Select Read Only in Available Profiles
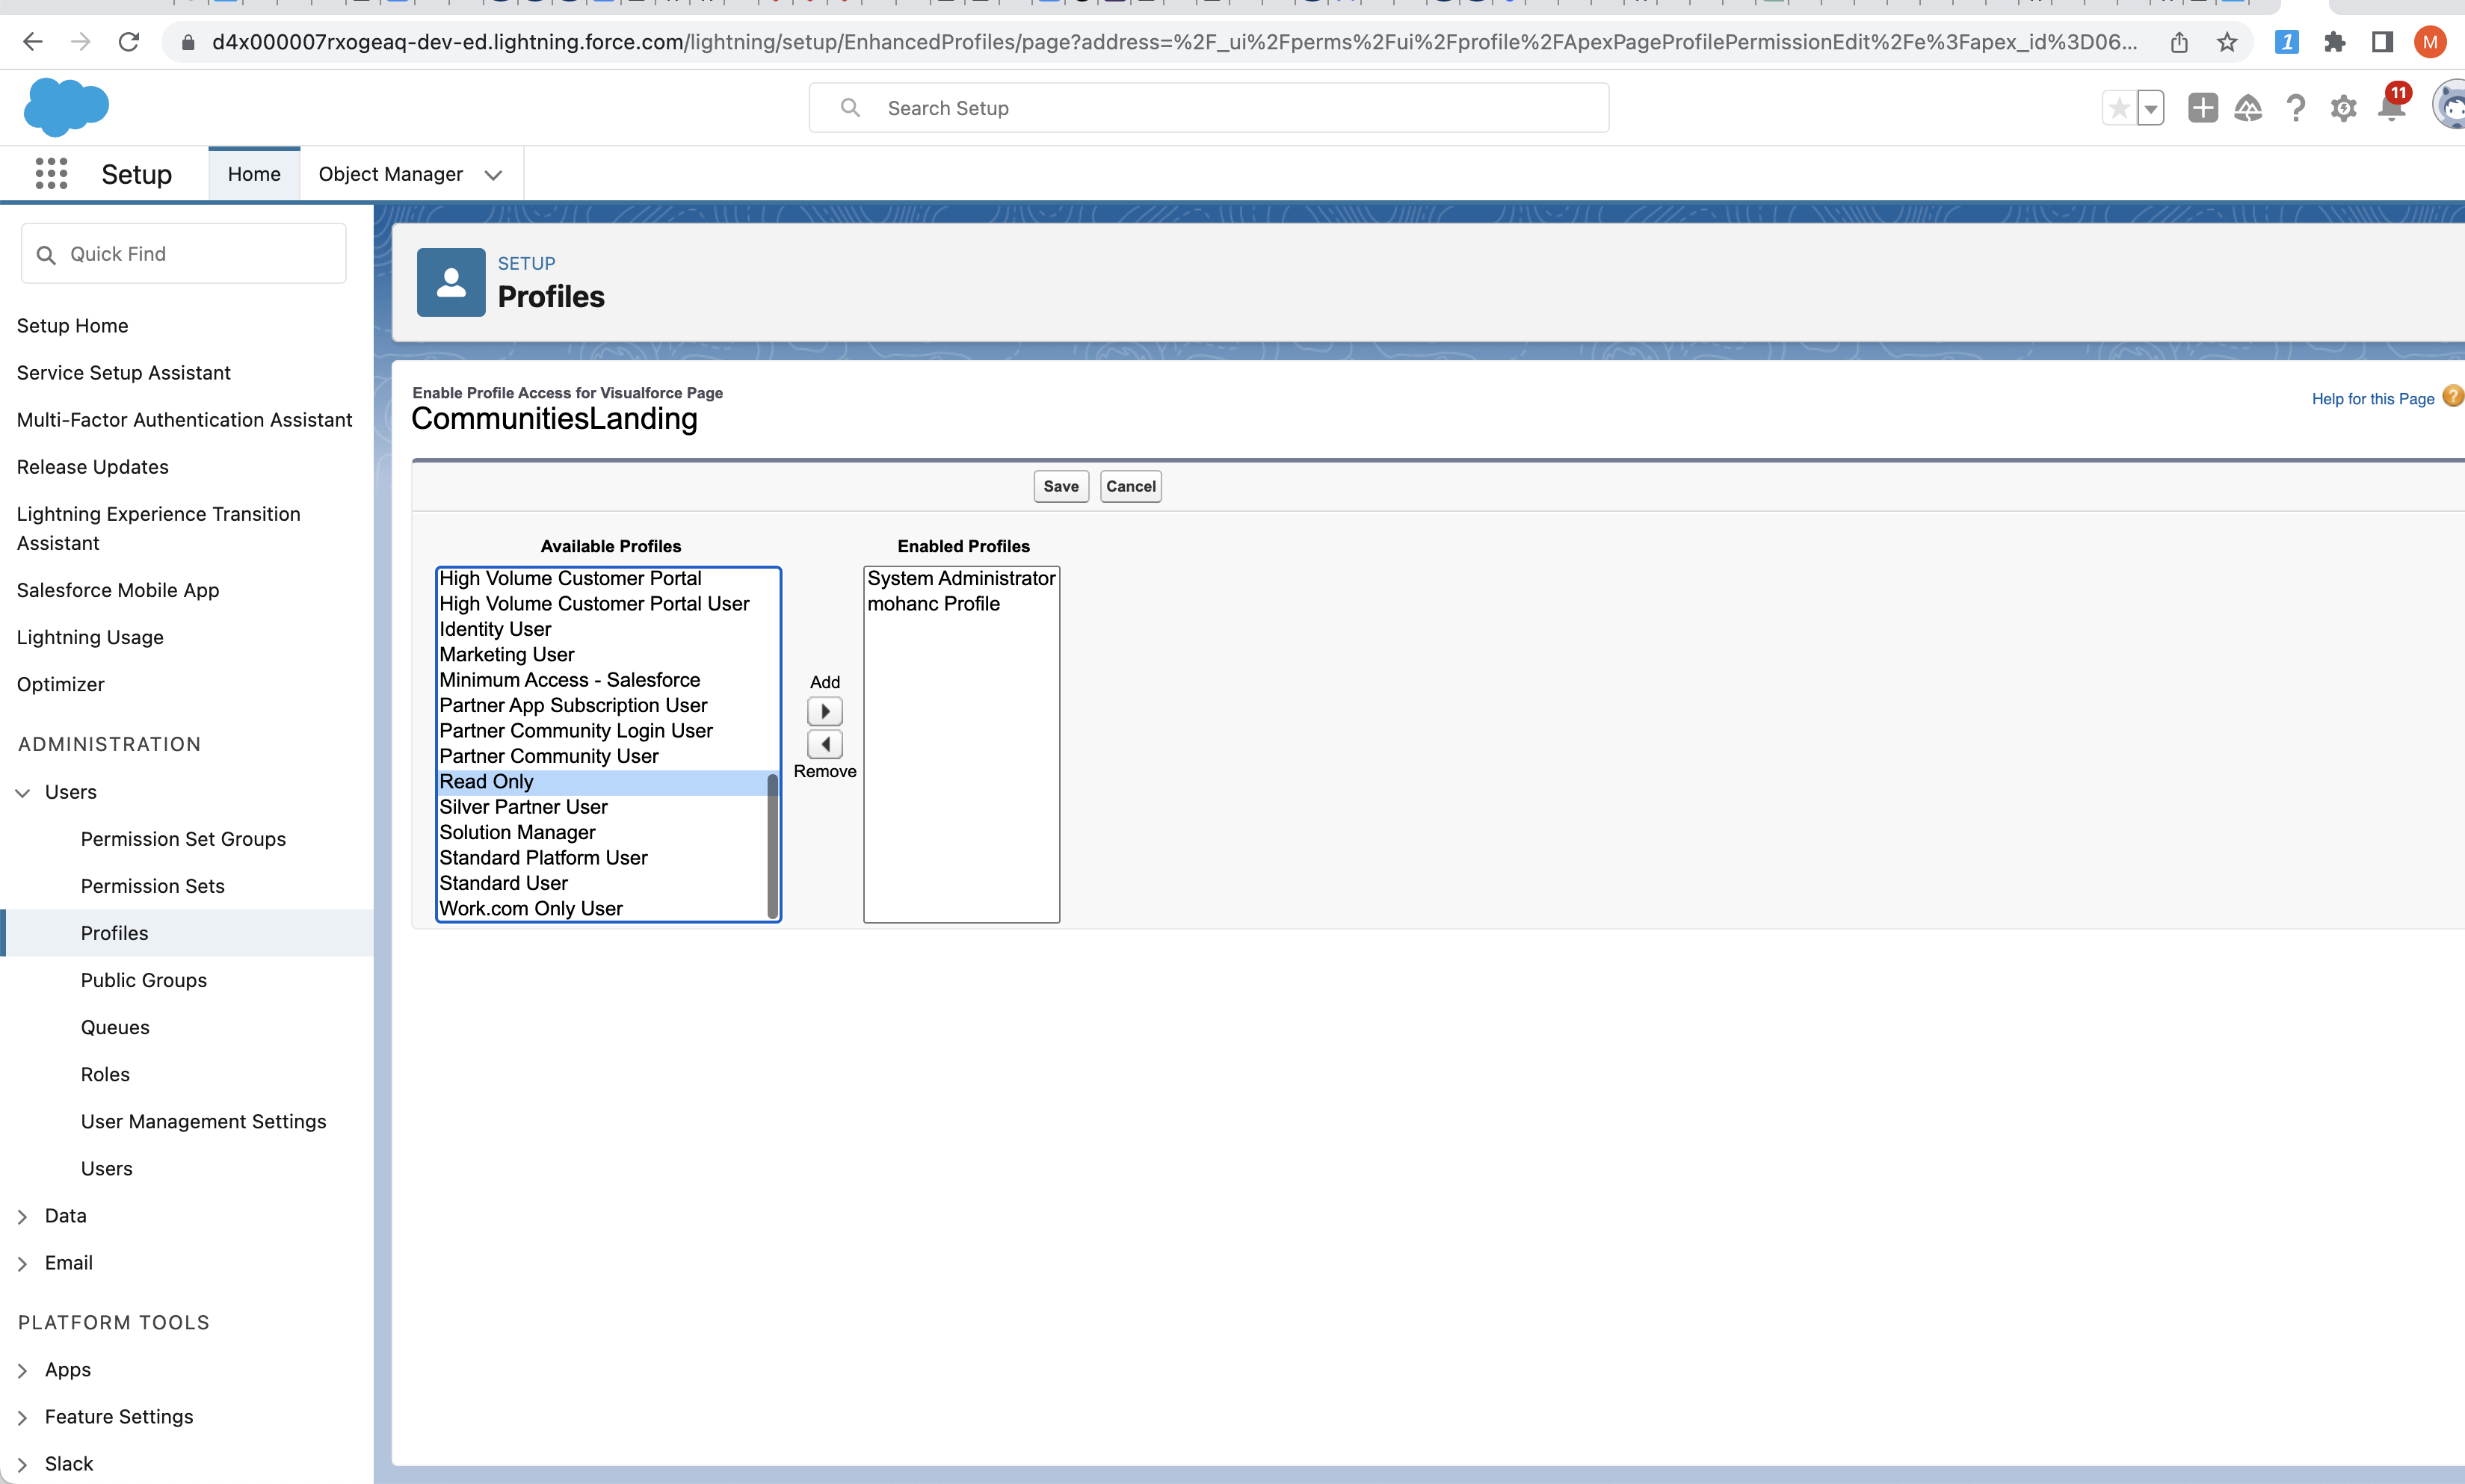 [x=602, y=782]
